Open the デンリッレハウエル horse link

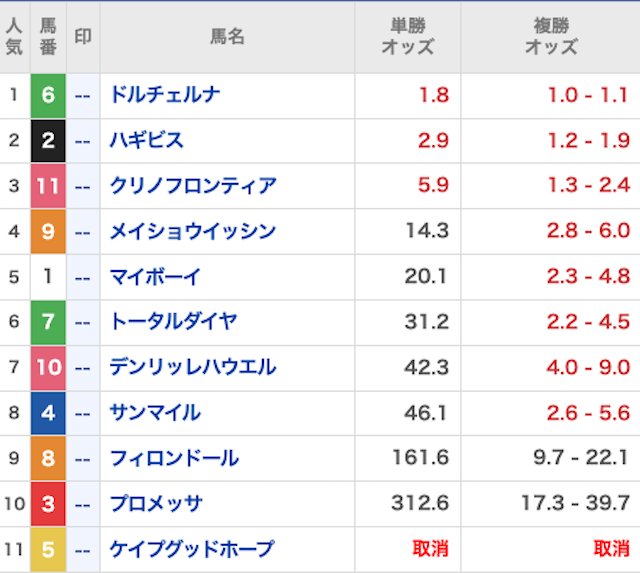tap(192, 367)
